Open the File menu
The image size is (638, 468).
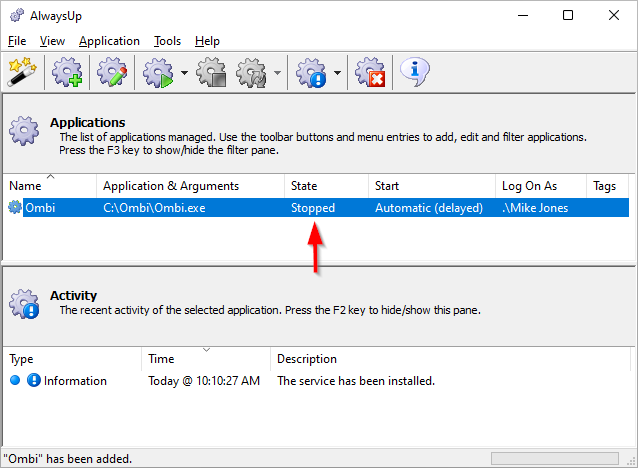[x=17, y=41]
